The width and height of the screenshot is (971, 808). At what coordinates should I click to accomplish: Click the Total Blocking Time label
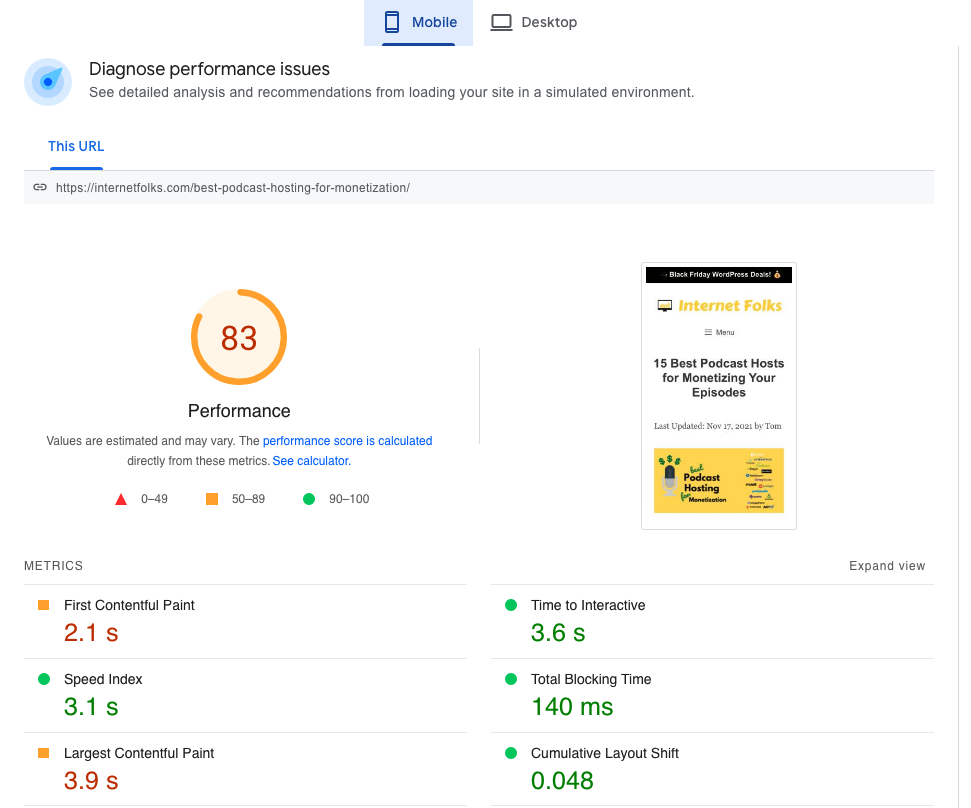591,679
